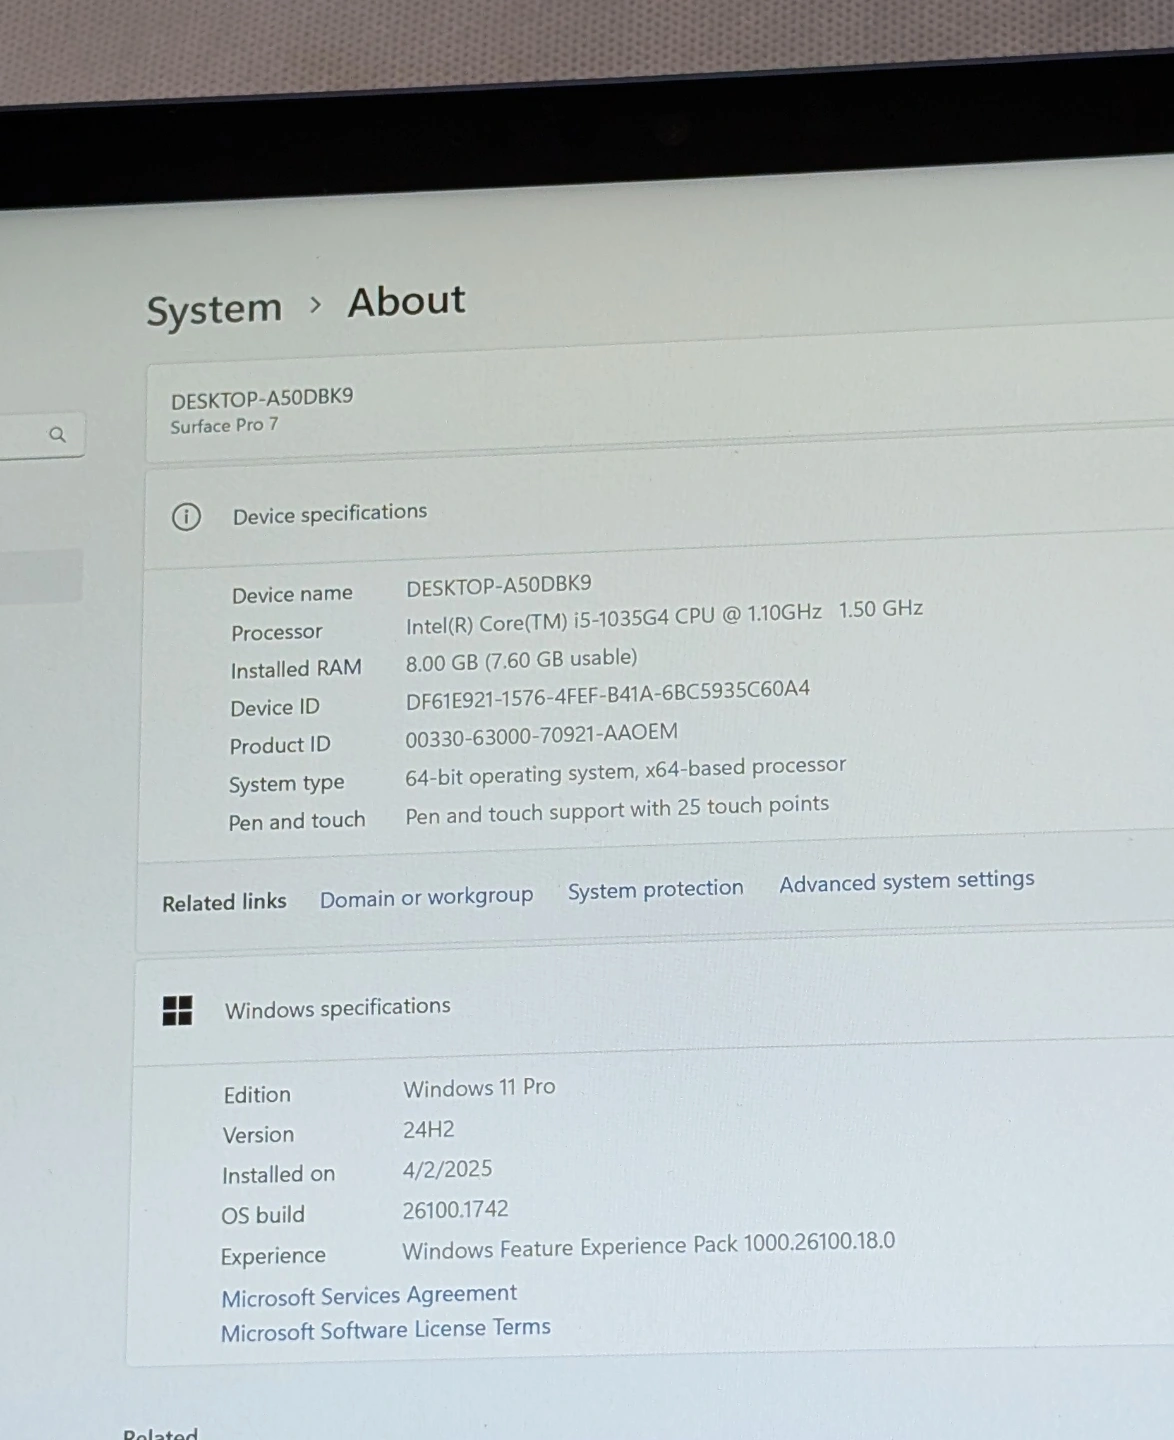Click the About page heading

pos(407,301)
